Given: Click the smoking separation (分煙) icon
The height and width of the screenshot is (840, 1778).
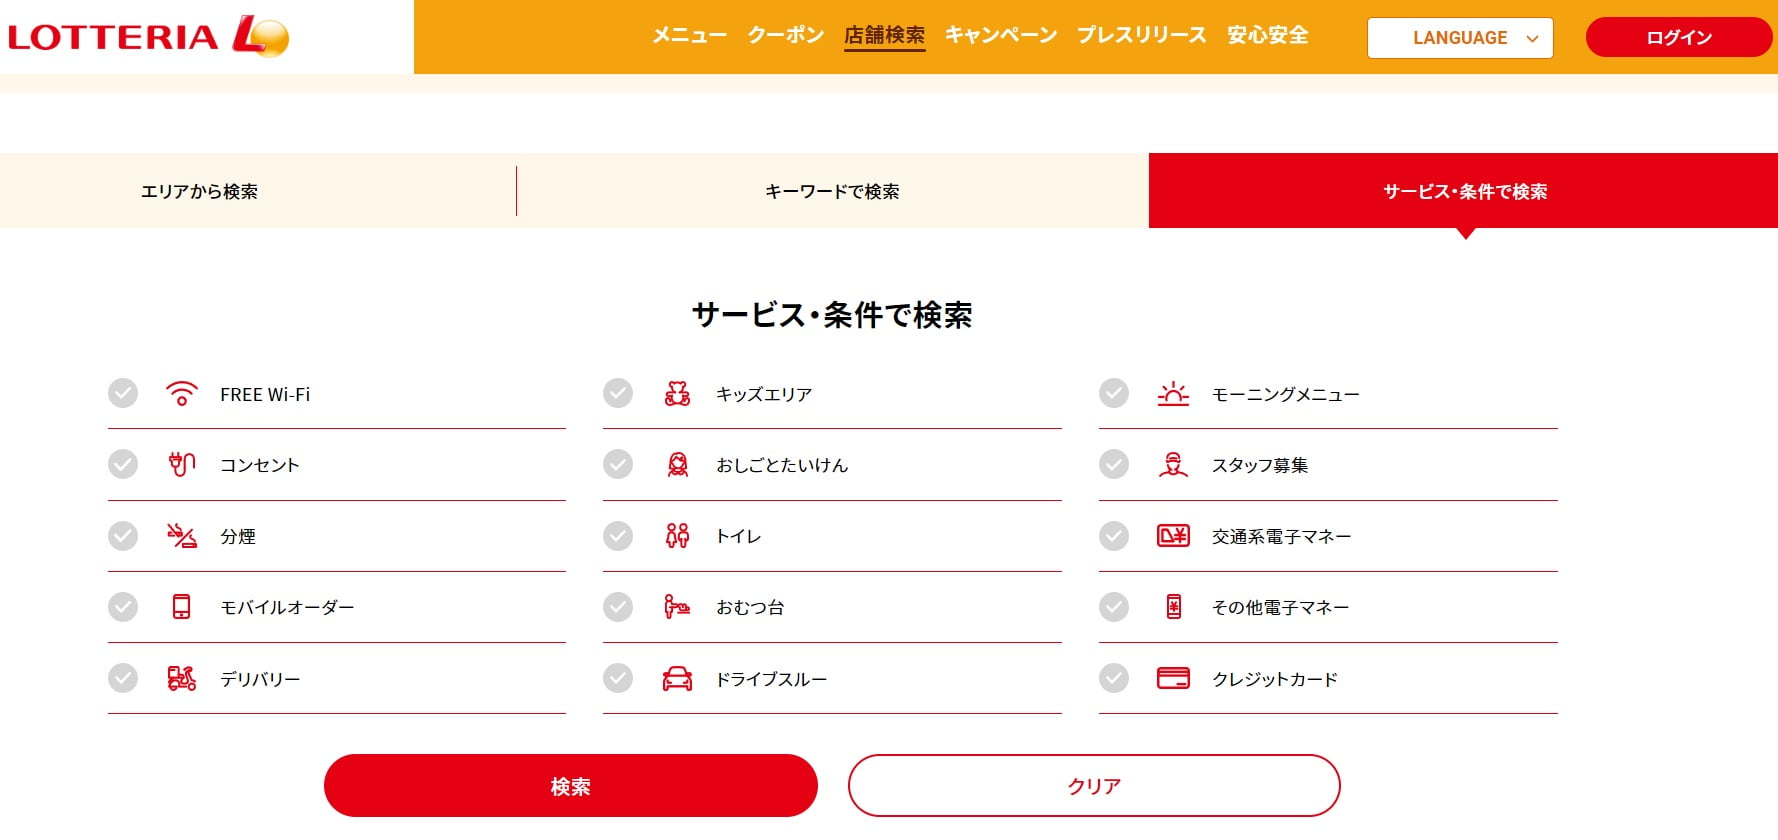Looking at the screenshot, I should tap(181, 536).
